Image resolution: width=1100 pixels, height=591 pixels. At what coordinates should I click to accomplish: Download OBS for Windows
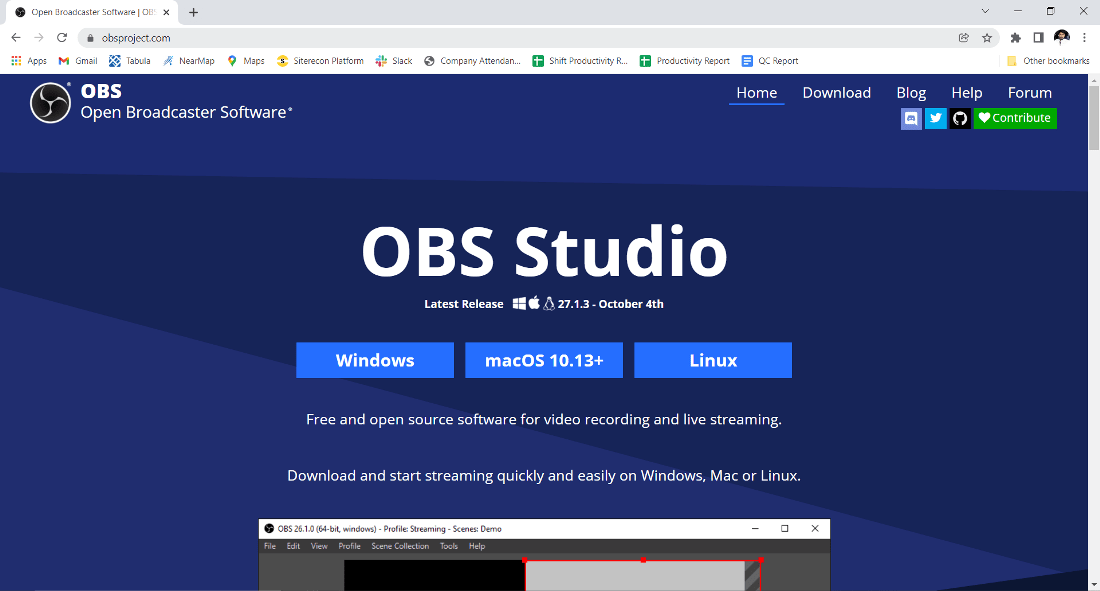pyautogui.click(x=374, y=360)
